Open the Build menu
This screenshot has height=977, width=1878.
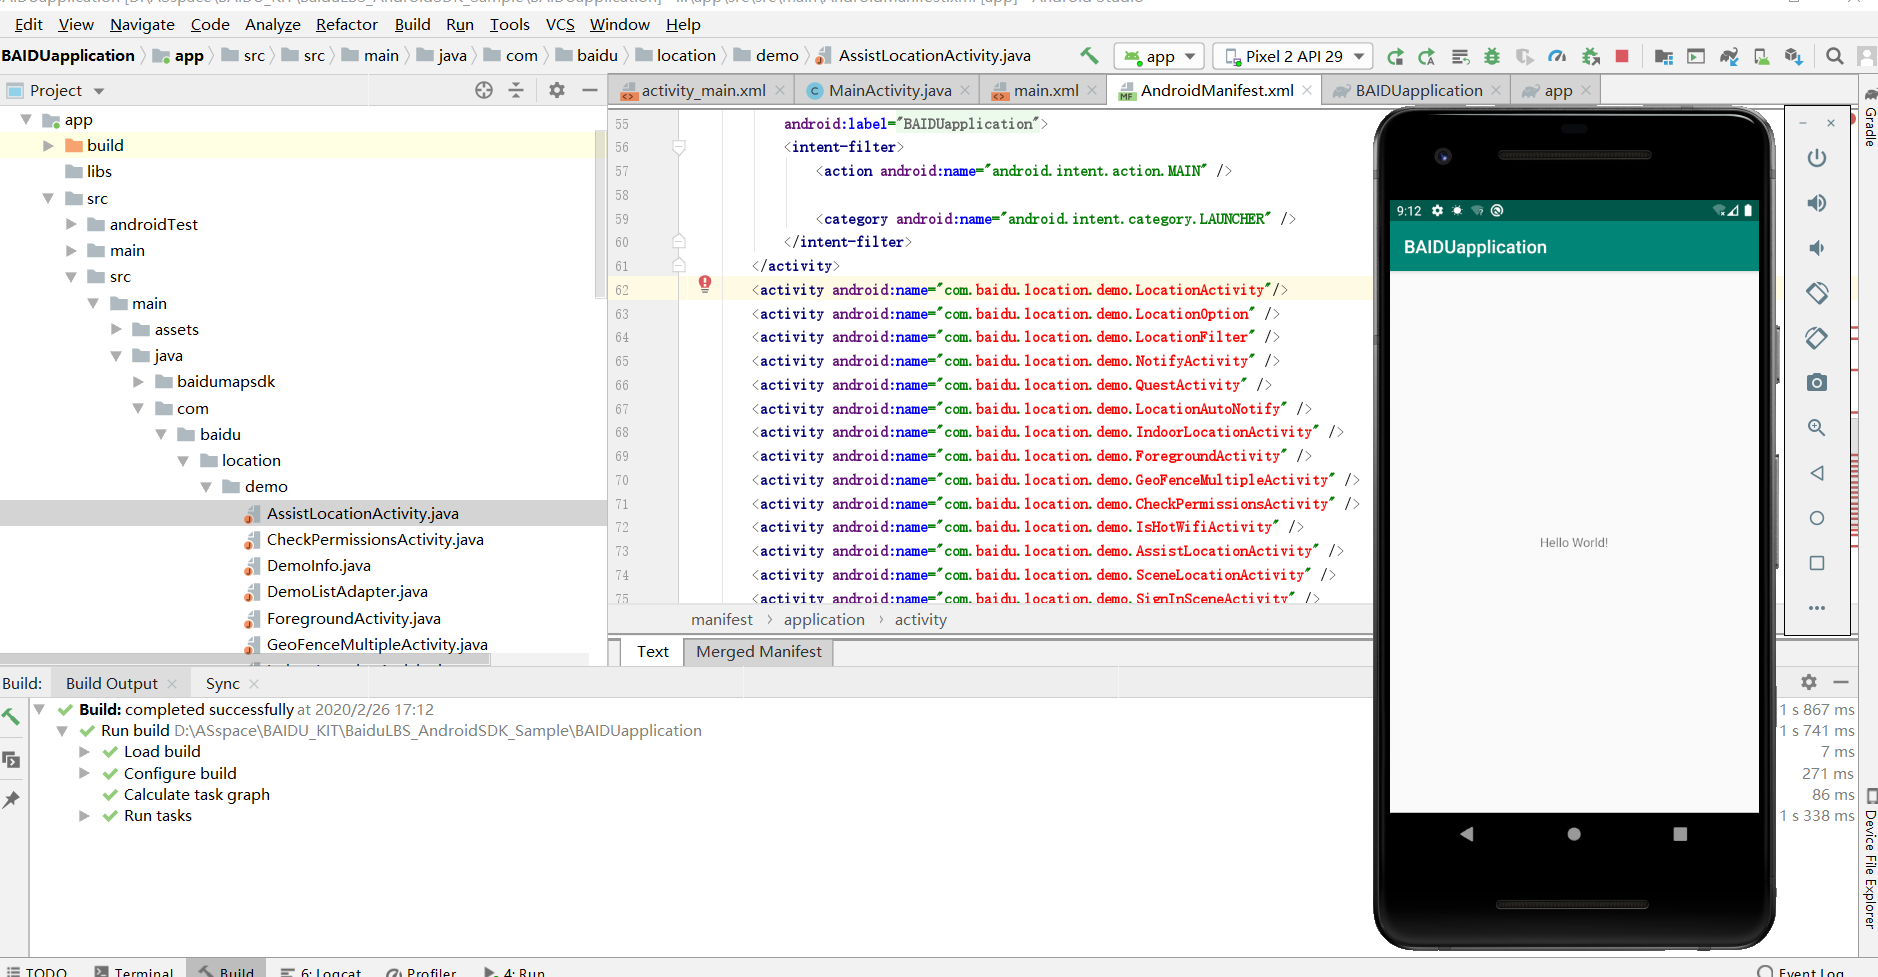click(412, 24)
